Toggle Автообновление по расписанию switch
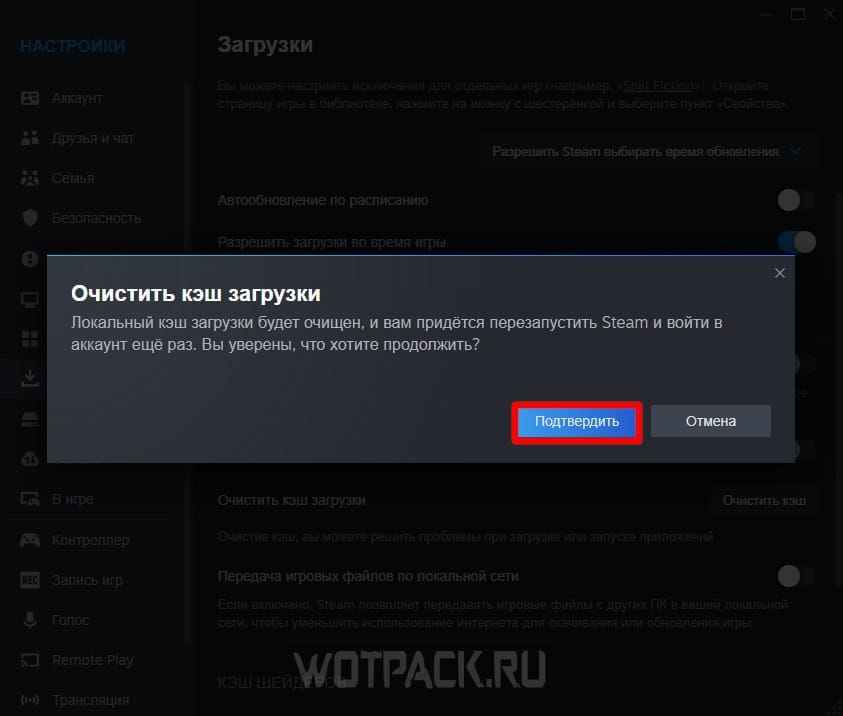The width and height of the screenshot is (843, 716). pyautogui.click(x=796, y=201)
